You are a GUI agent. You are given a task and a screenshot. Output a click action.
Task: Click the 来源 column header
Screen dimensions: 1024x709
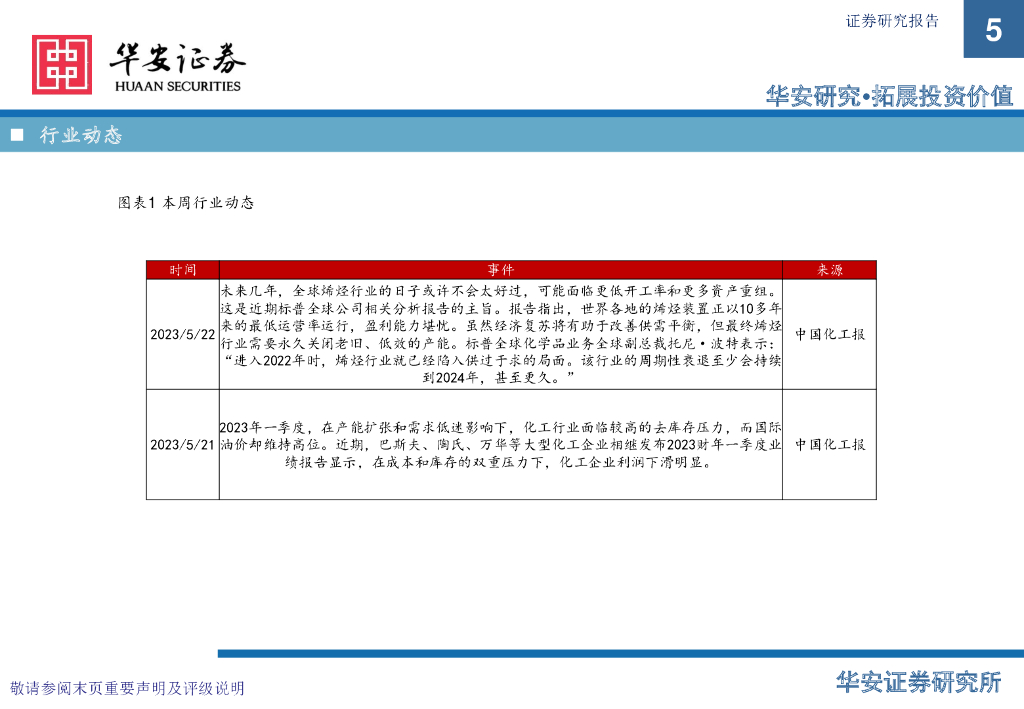[x=829, y=270]
